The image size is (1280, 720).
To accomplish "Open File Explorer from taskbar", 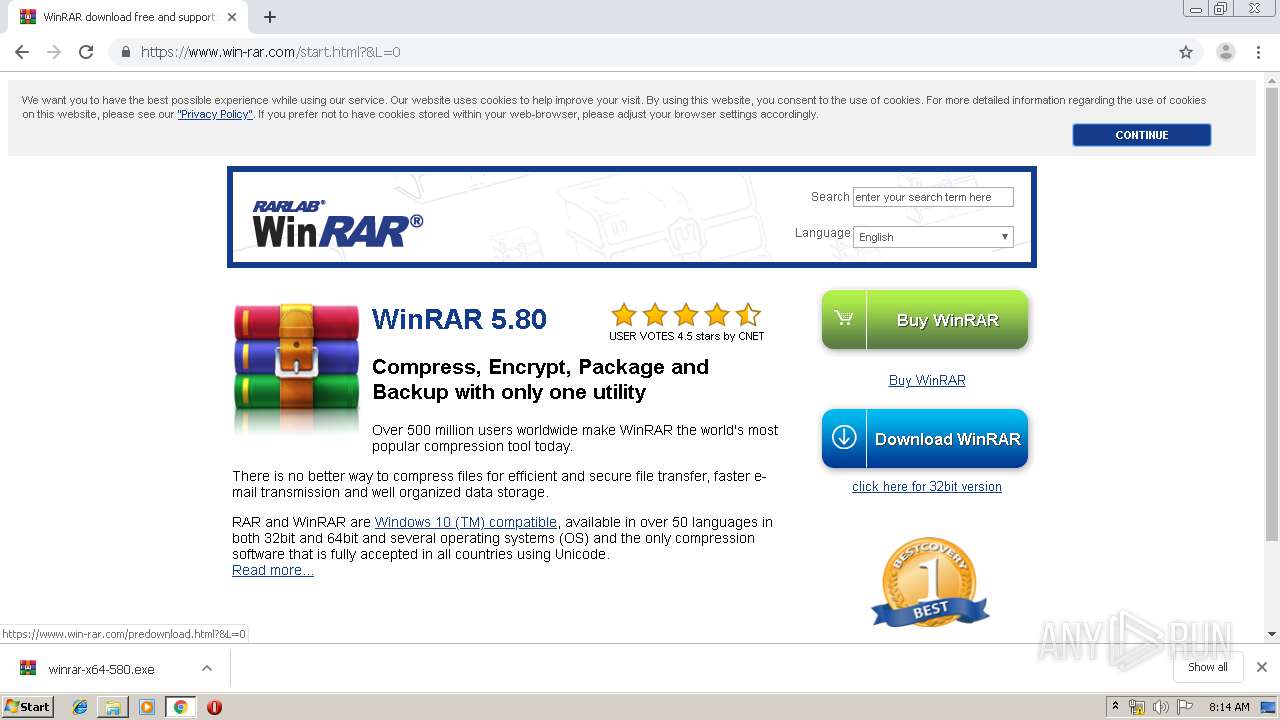I will 113,707.
